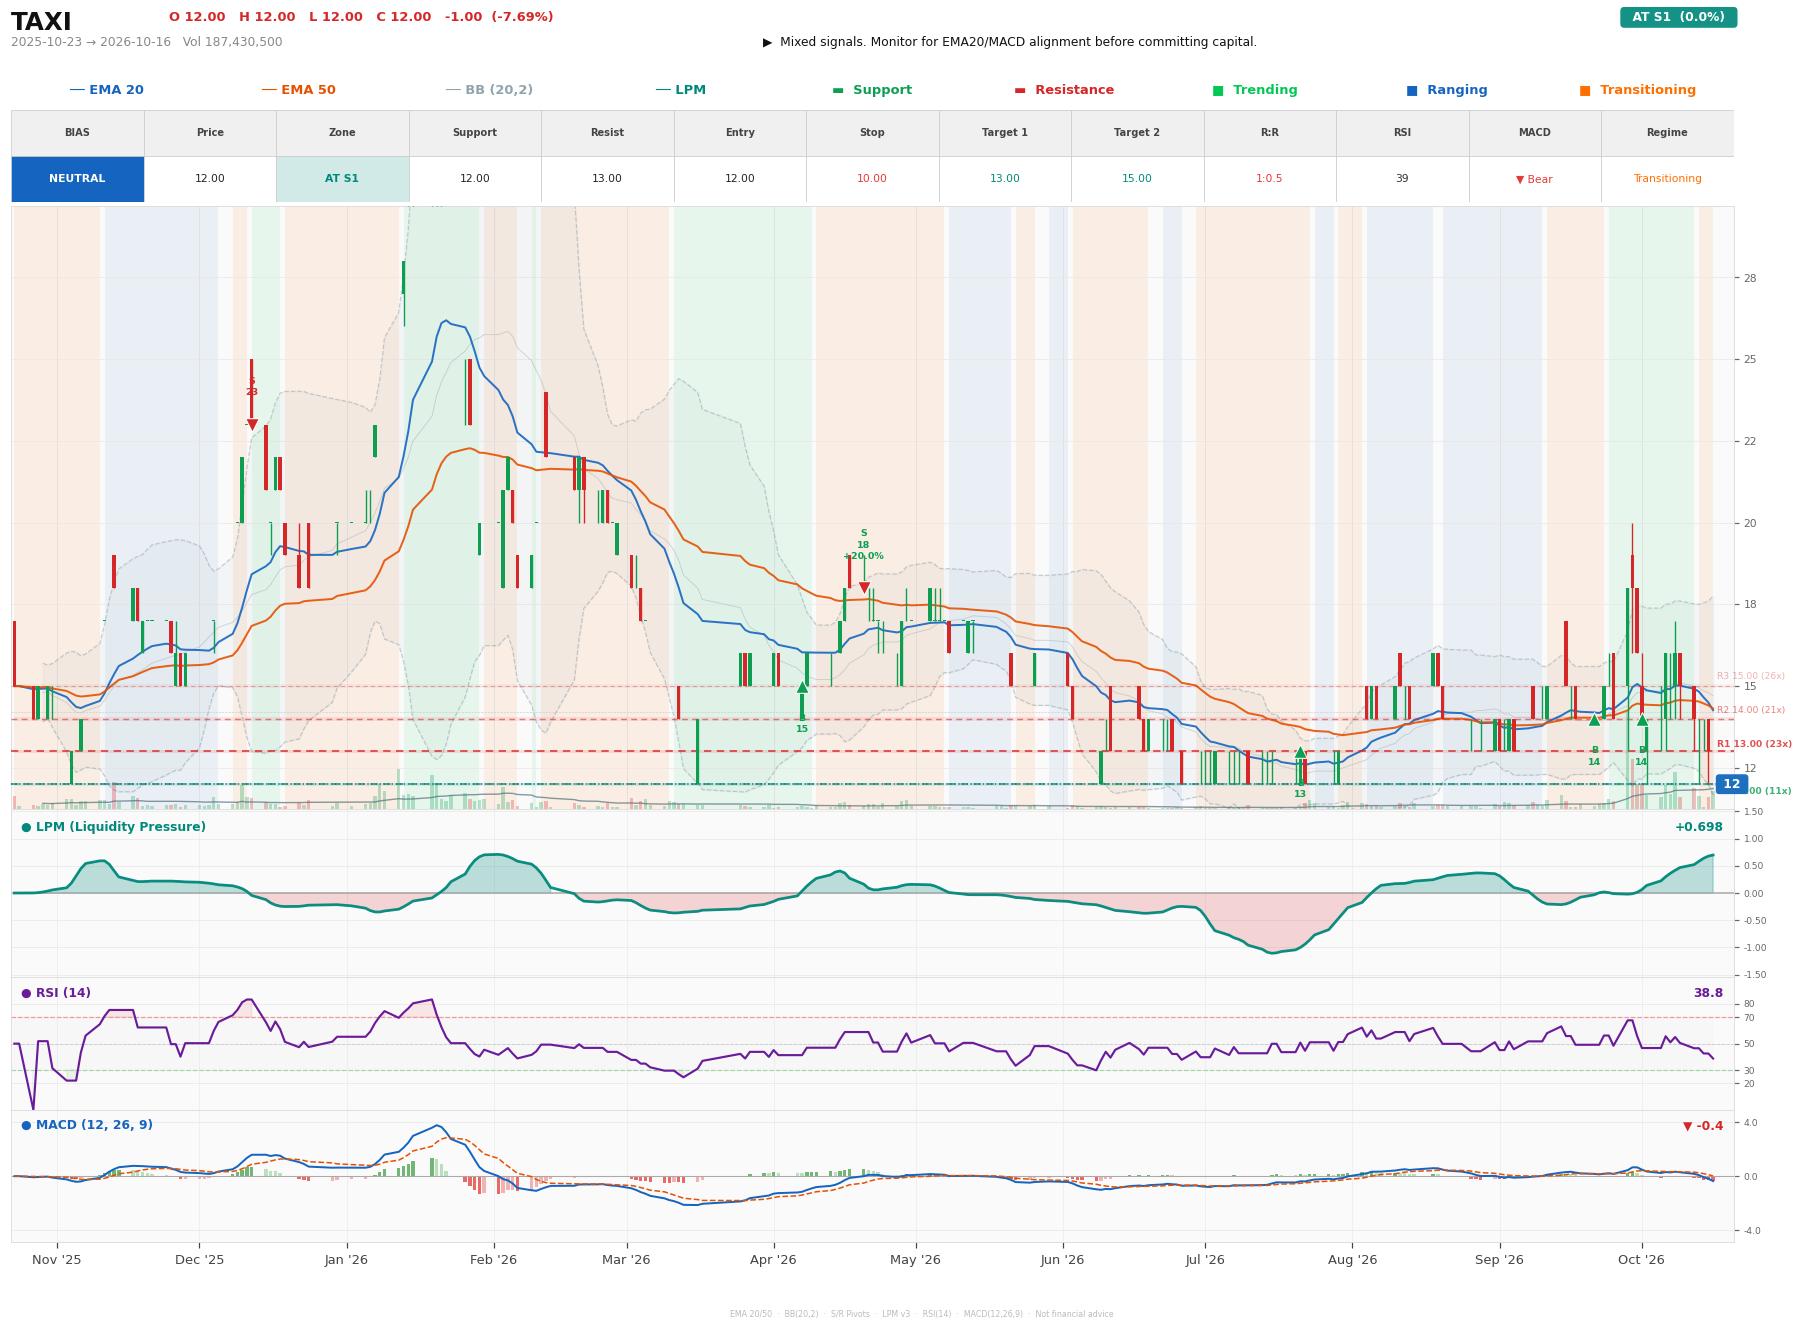Click the LPM legend entry in the top legend
The image size is (1803, 1330).
680,90
